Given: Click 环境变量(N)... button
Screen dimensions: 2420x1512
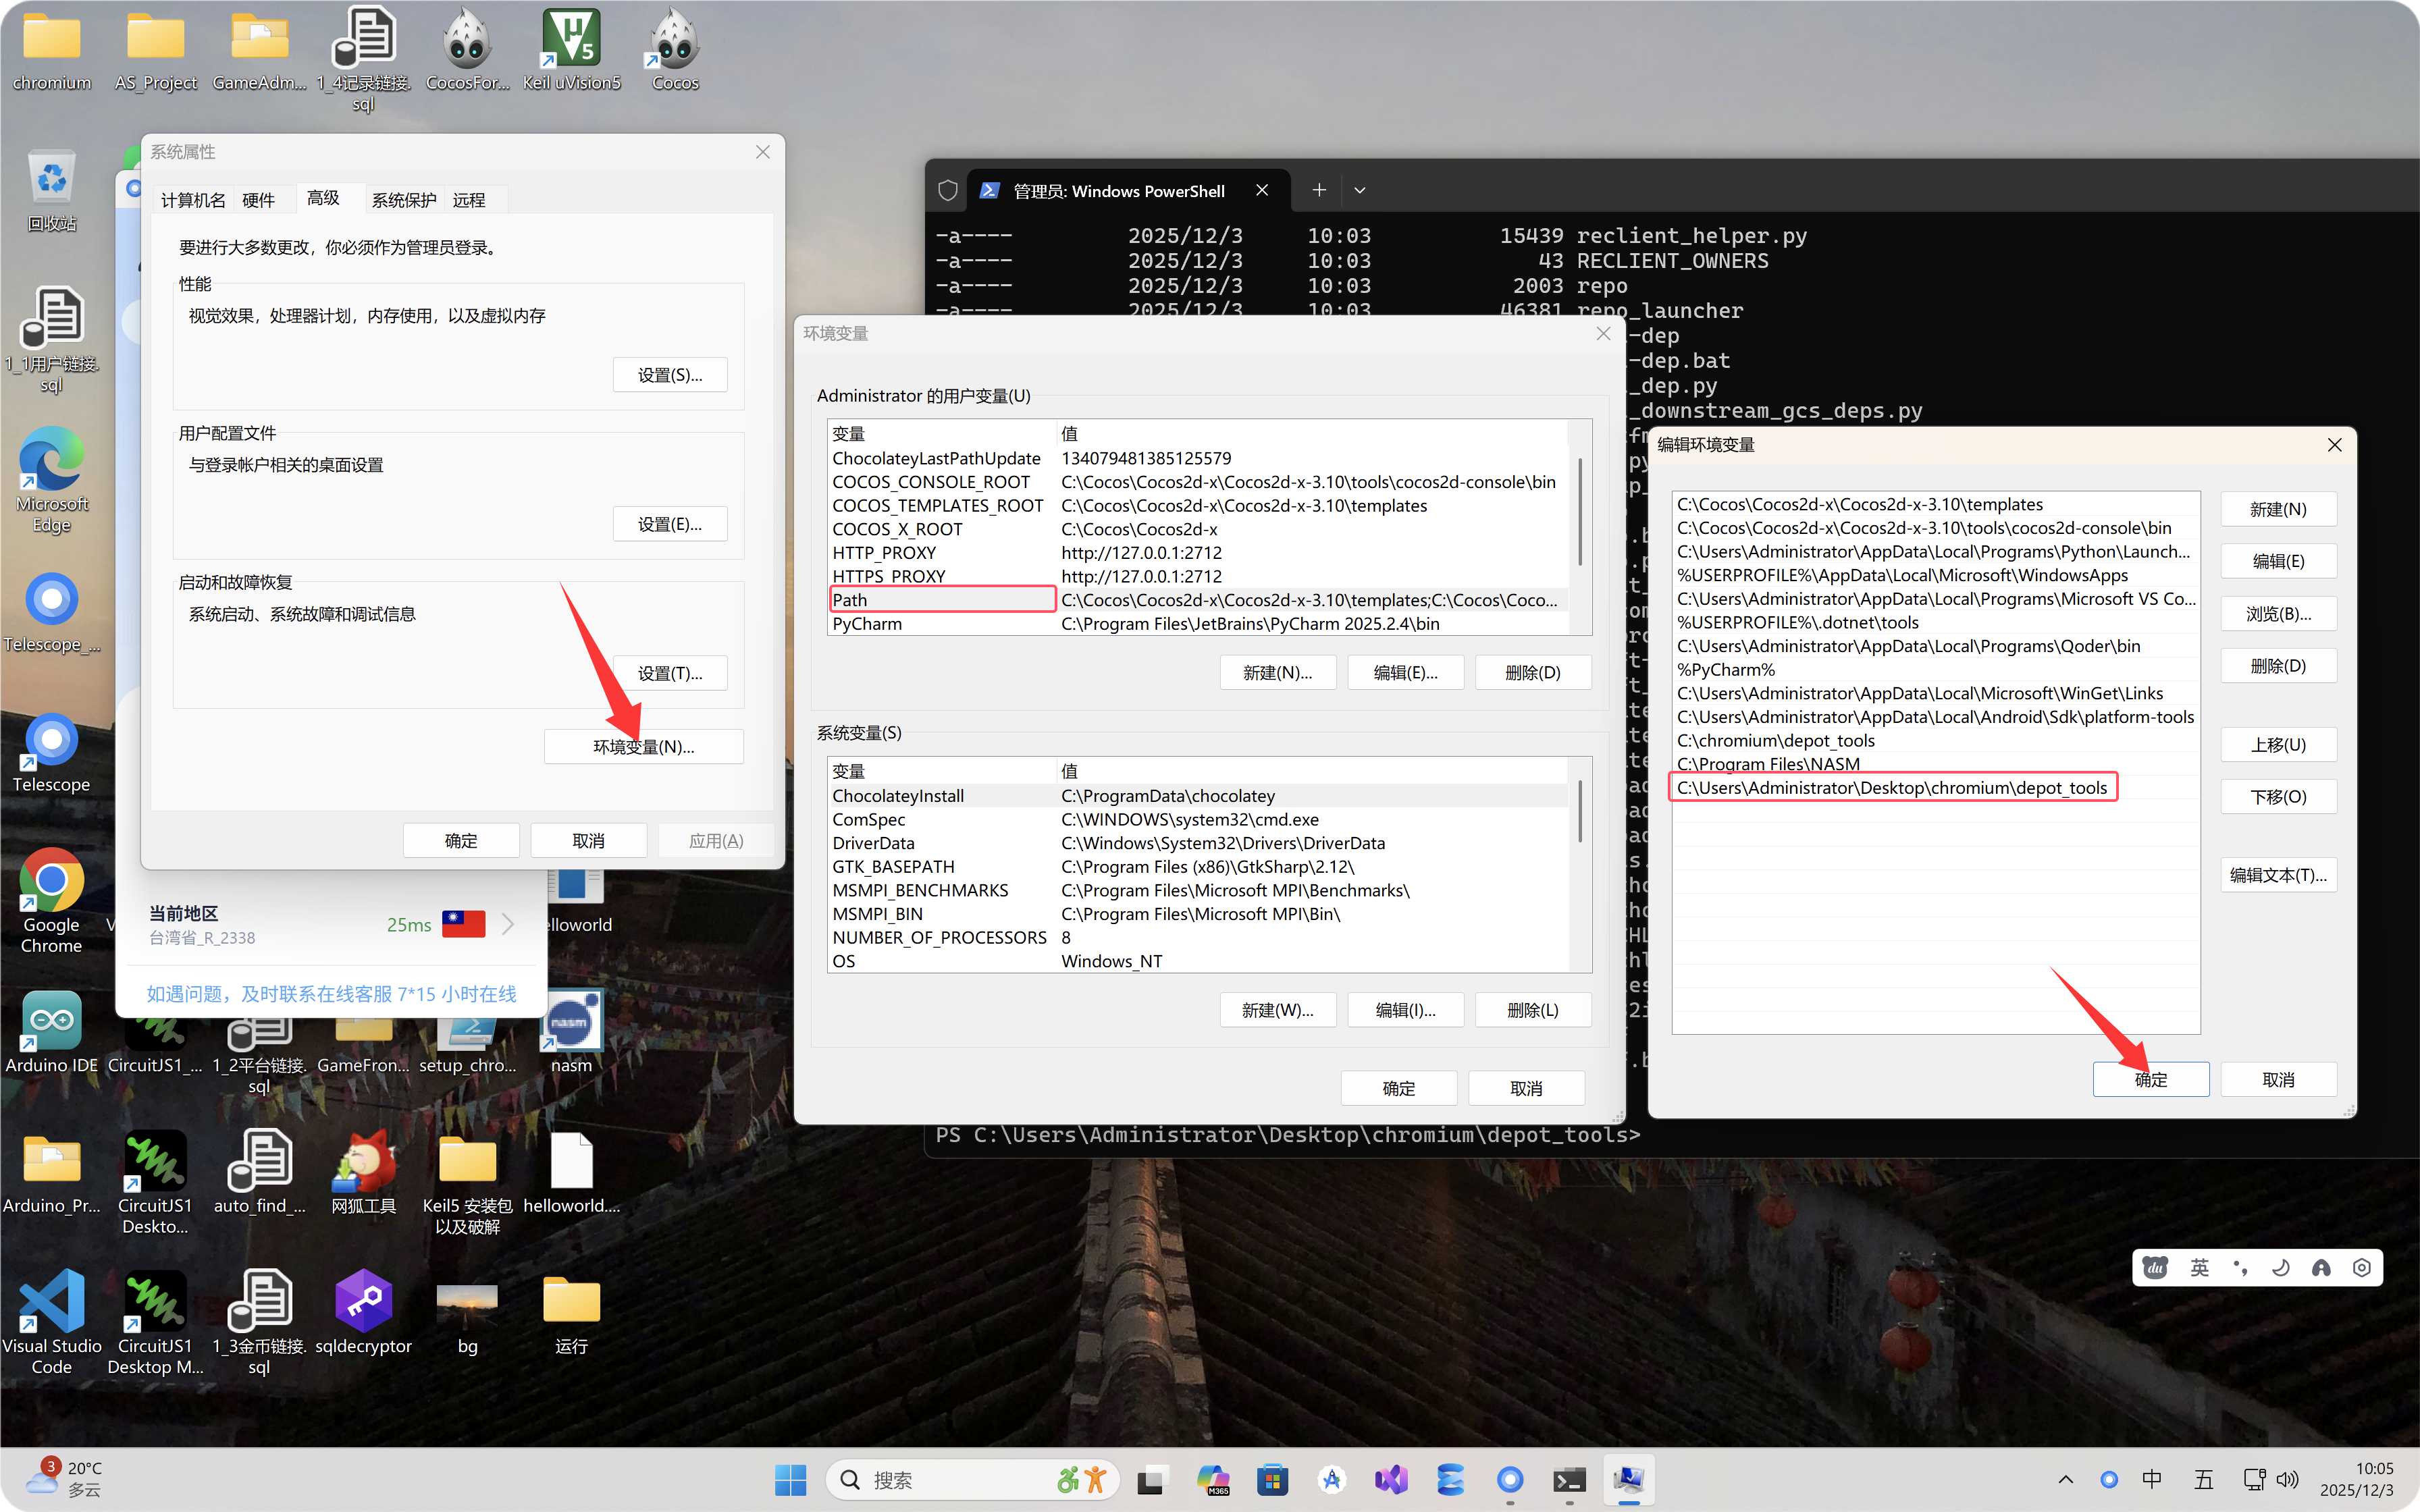Looking at the screenshot, I should click(x=643, y=746).
